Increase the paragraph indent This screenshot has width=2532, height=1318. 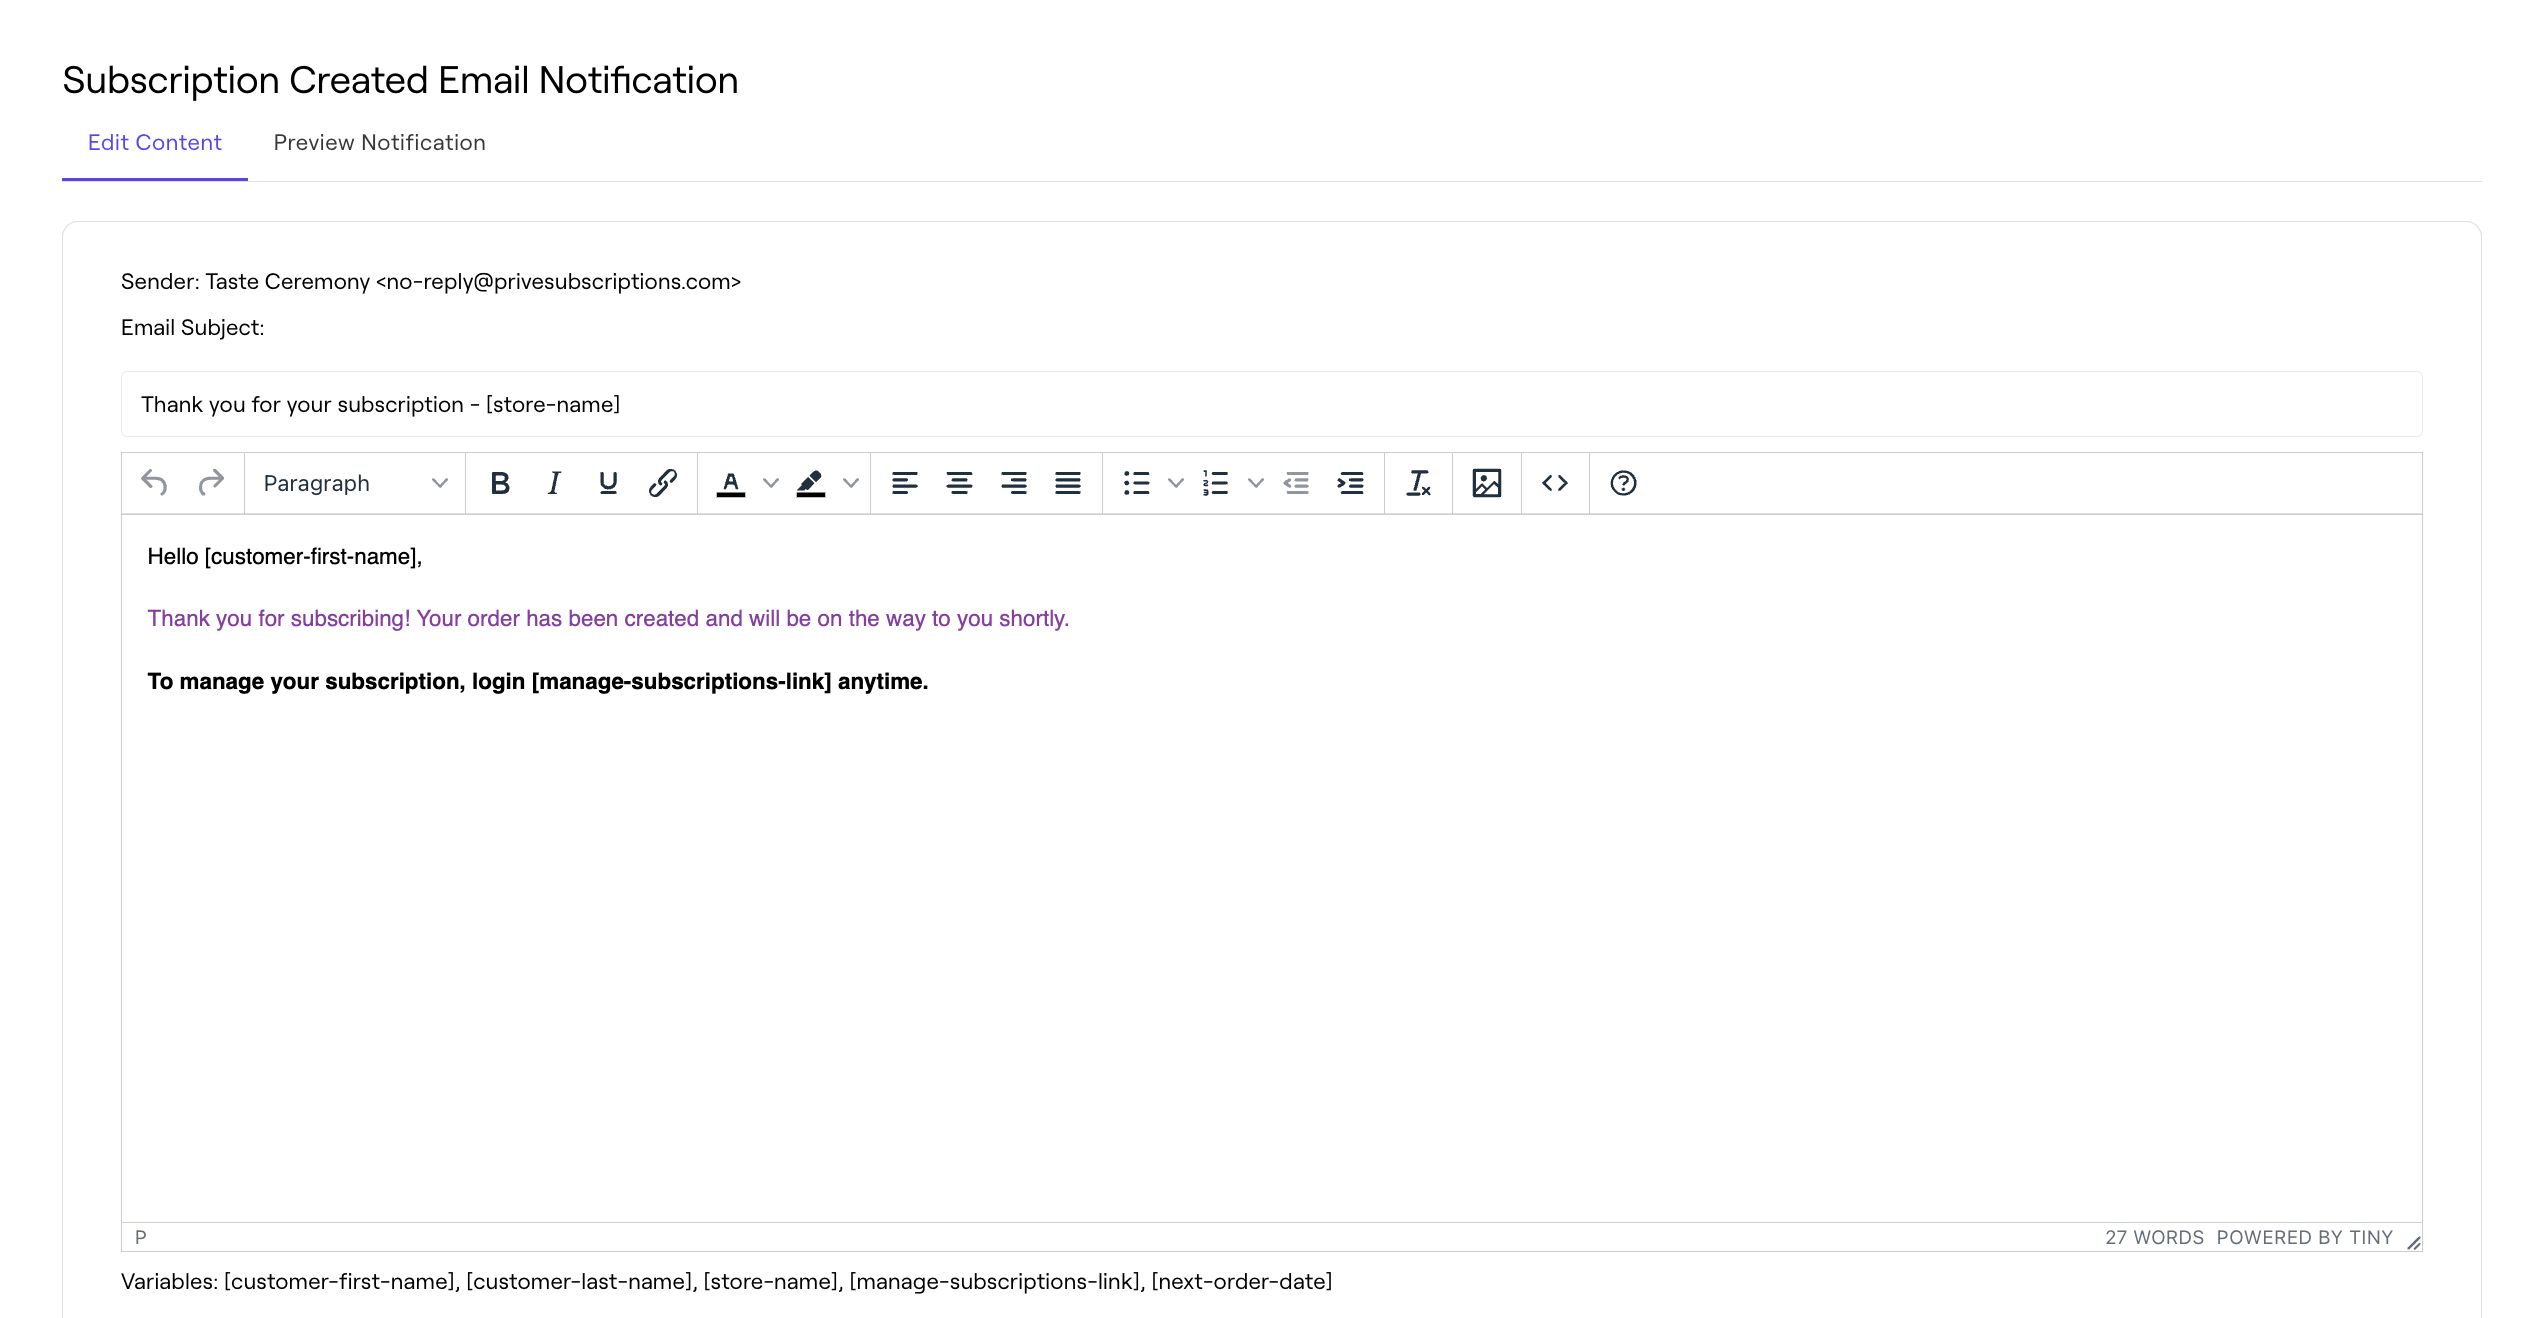[x=1350, y=483]
